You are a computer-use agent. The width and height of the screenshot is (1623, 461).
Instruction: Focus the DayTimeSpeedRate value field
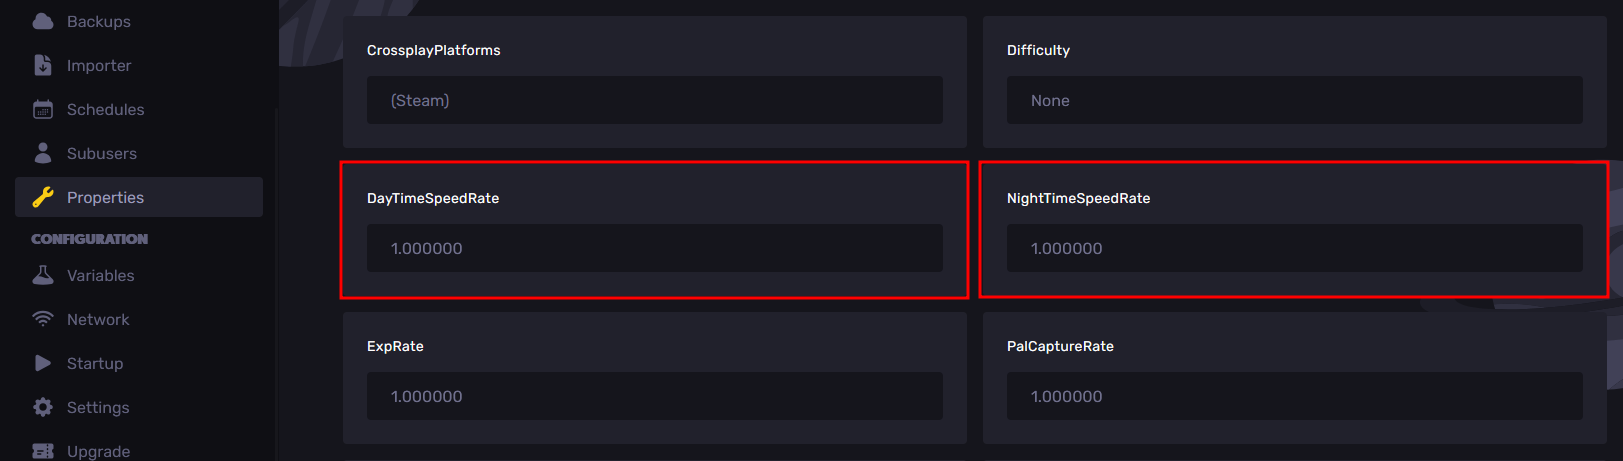click(x=654, y=248)
